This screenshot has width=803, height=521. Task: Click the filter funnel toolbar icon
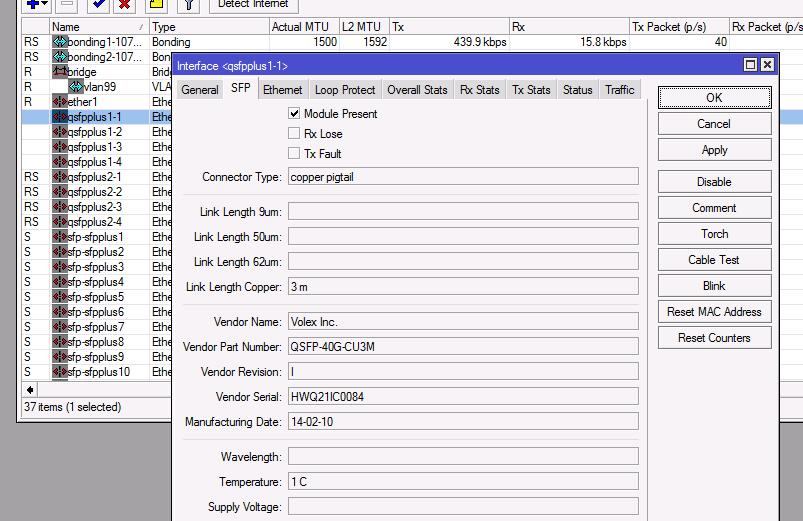click(x=188, y=5)
